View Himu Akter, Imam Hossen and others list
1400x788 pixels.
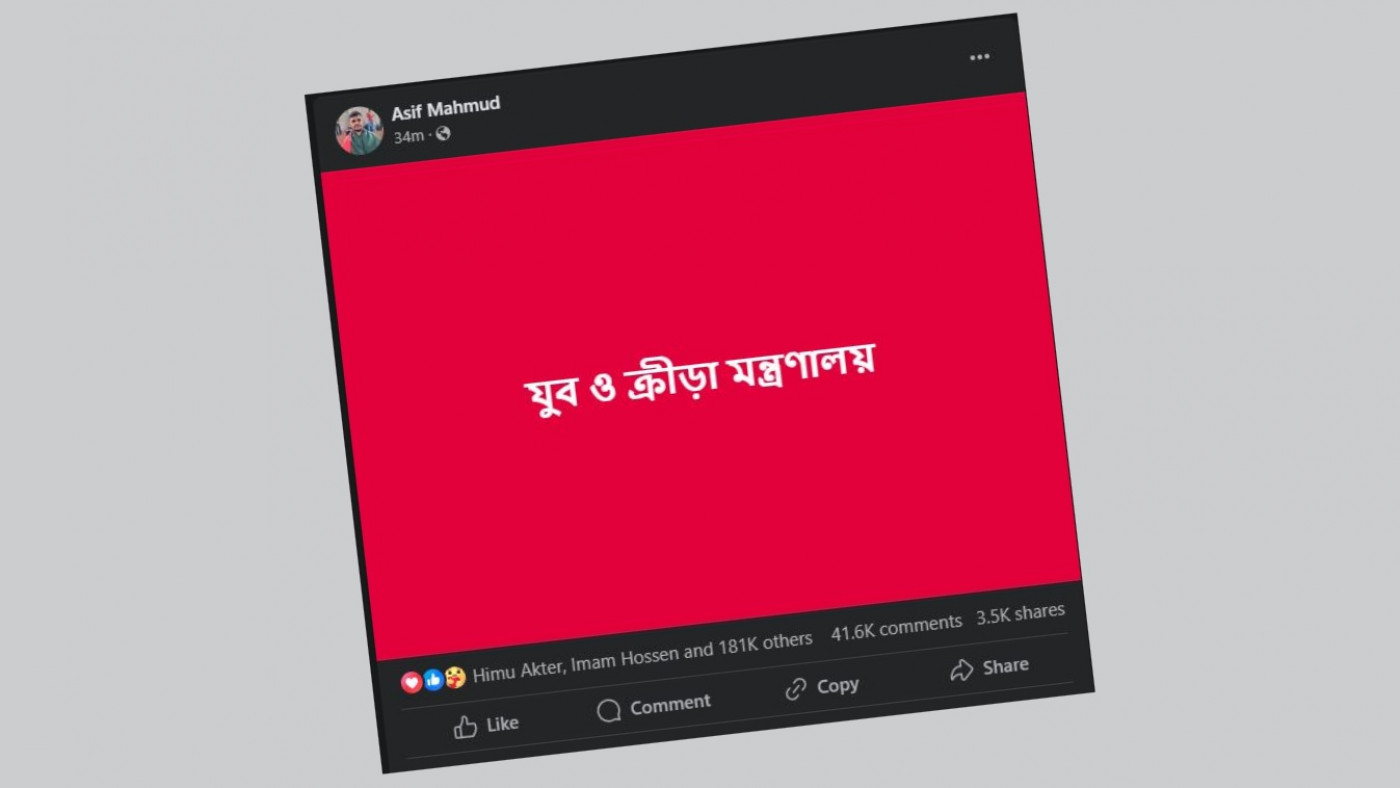(x=642, y=657)
